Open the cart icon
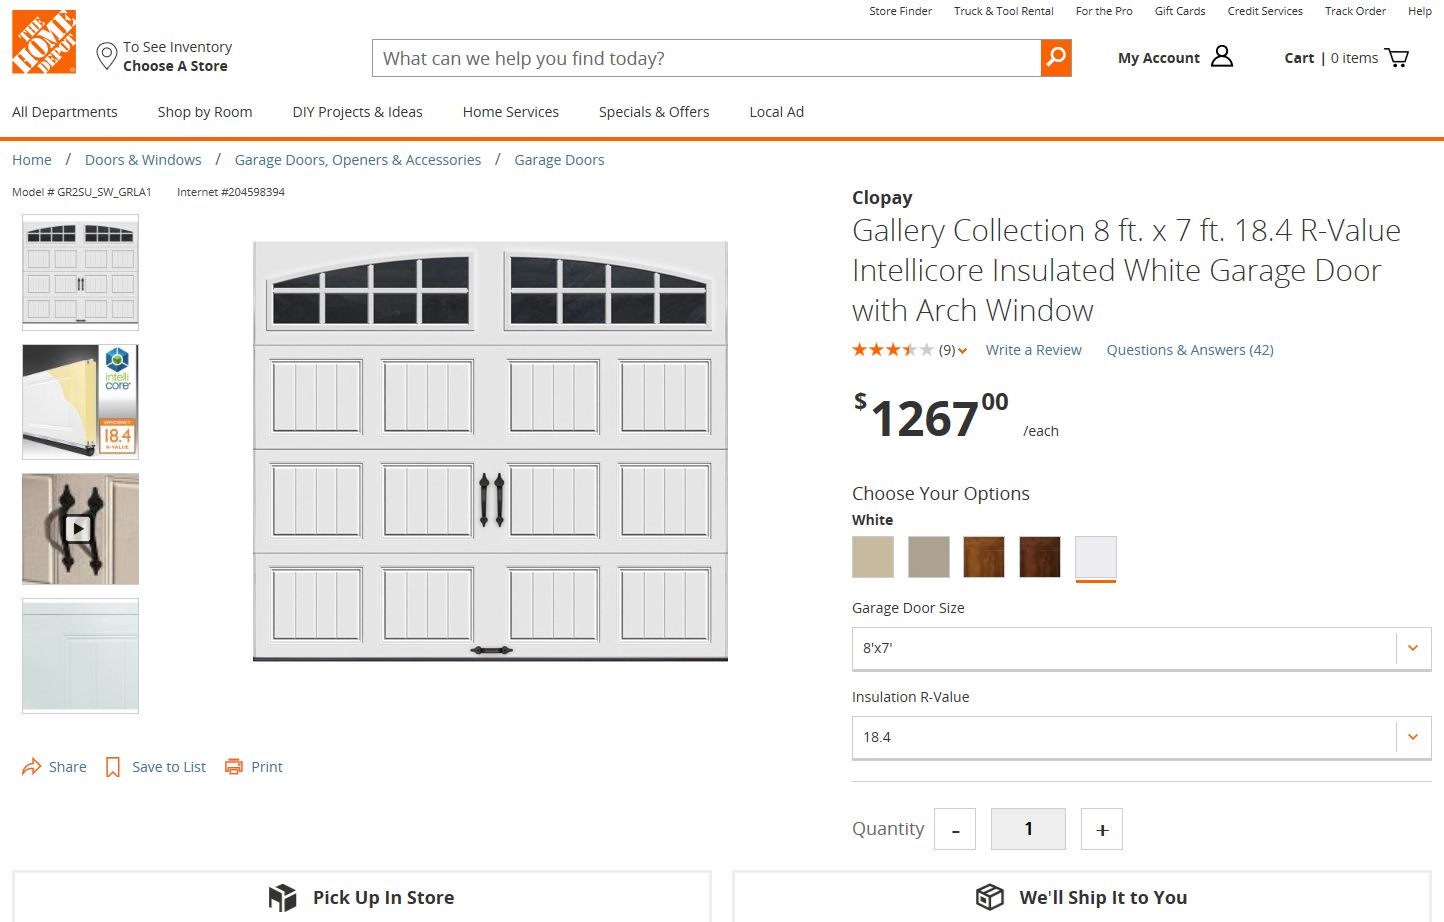Viewport: 1444px width, 922px height. [x=1396, y=58]
